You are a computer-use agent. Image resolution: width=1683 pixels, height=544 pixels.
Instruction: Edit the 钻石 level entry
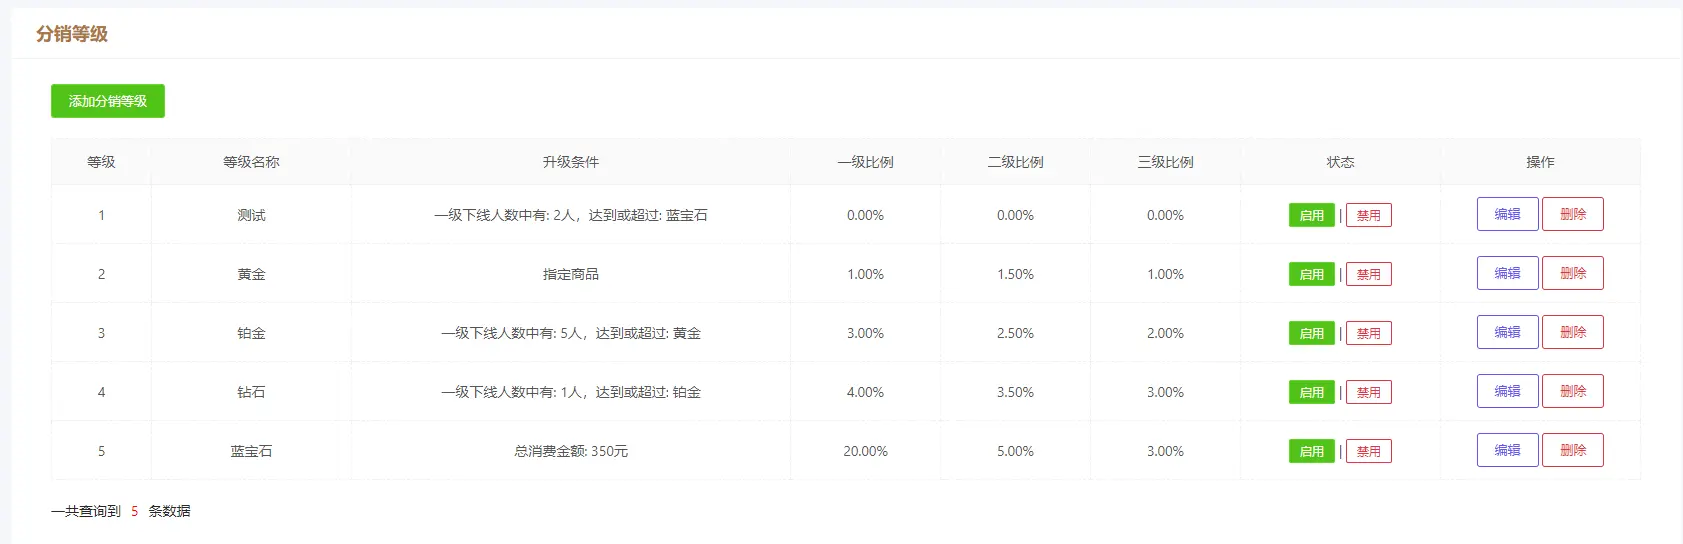coord(1507,391)
